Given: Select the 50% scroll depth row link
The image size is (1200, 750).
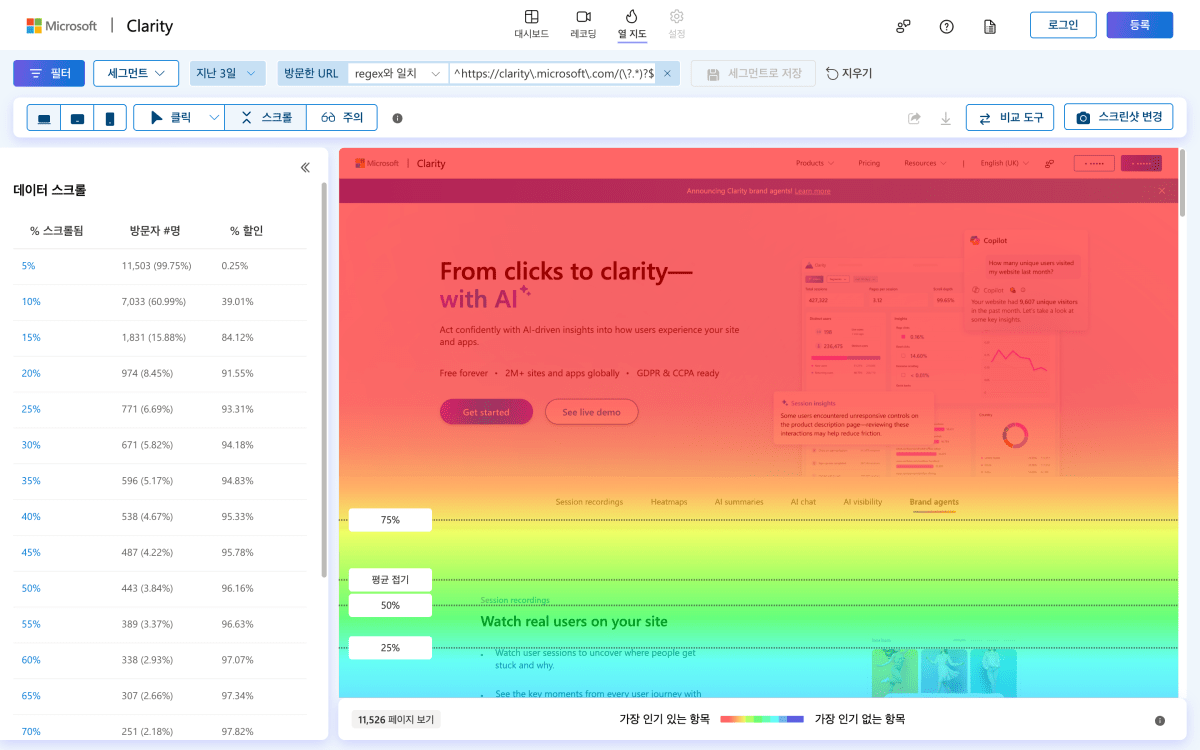Looking at the screenshot, I should click(31, 589).
